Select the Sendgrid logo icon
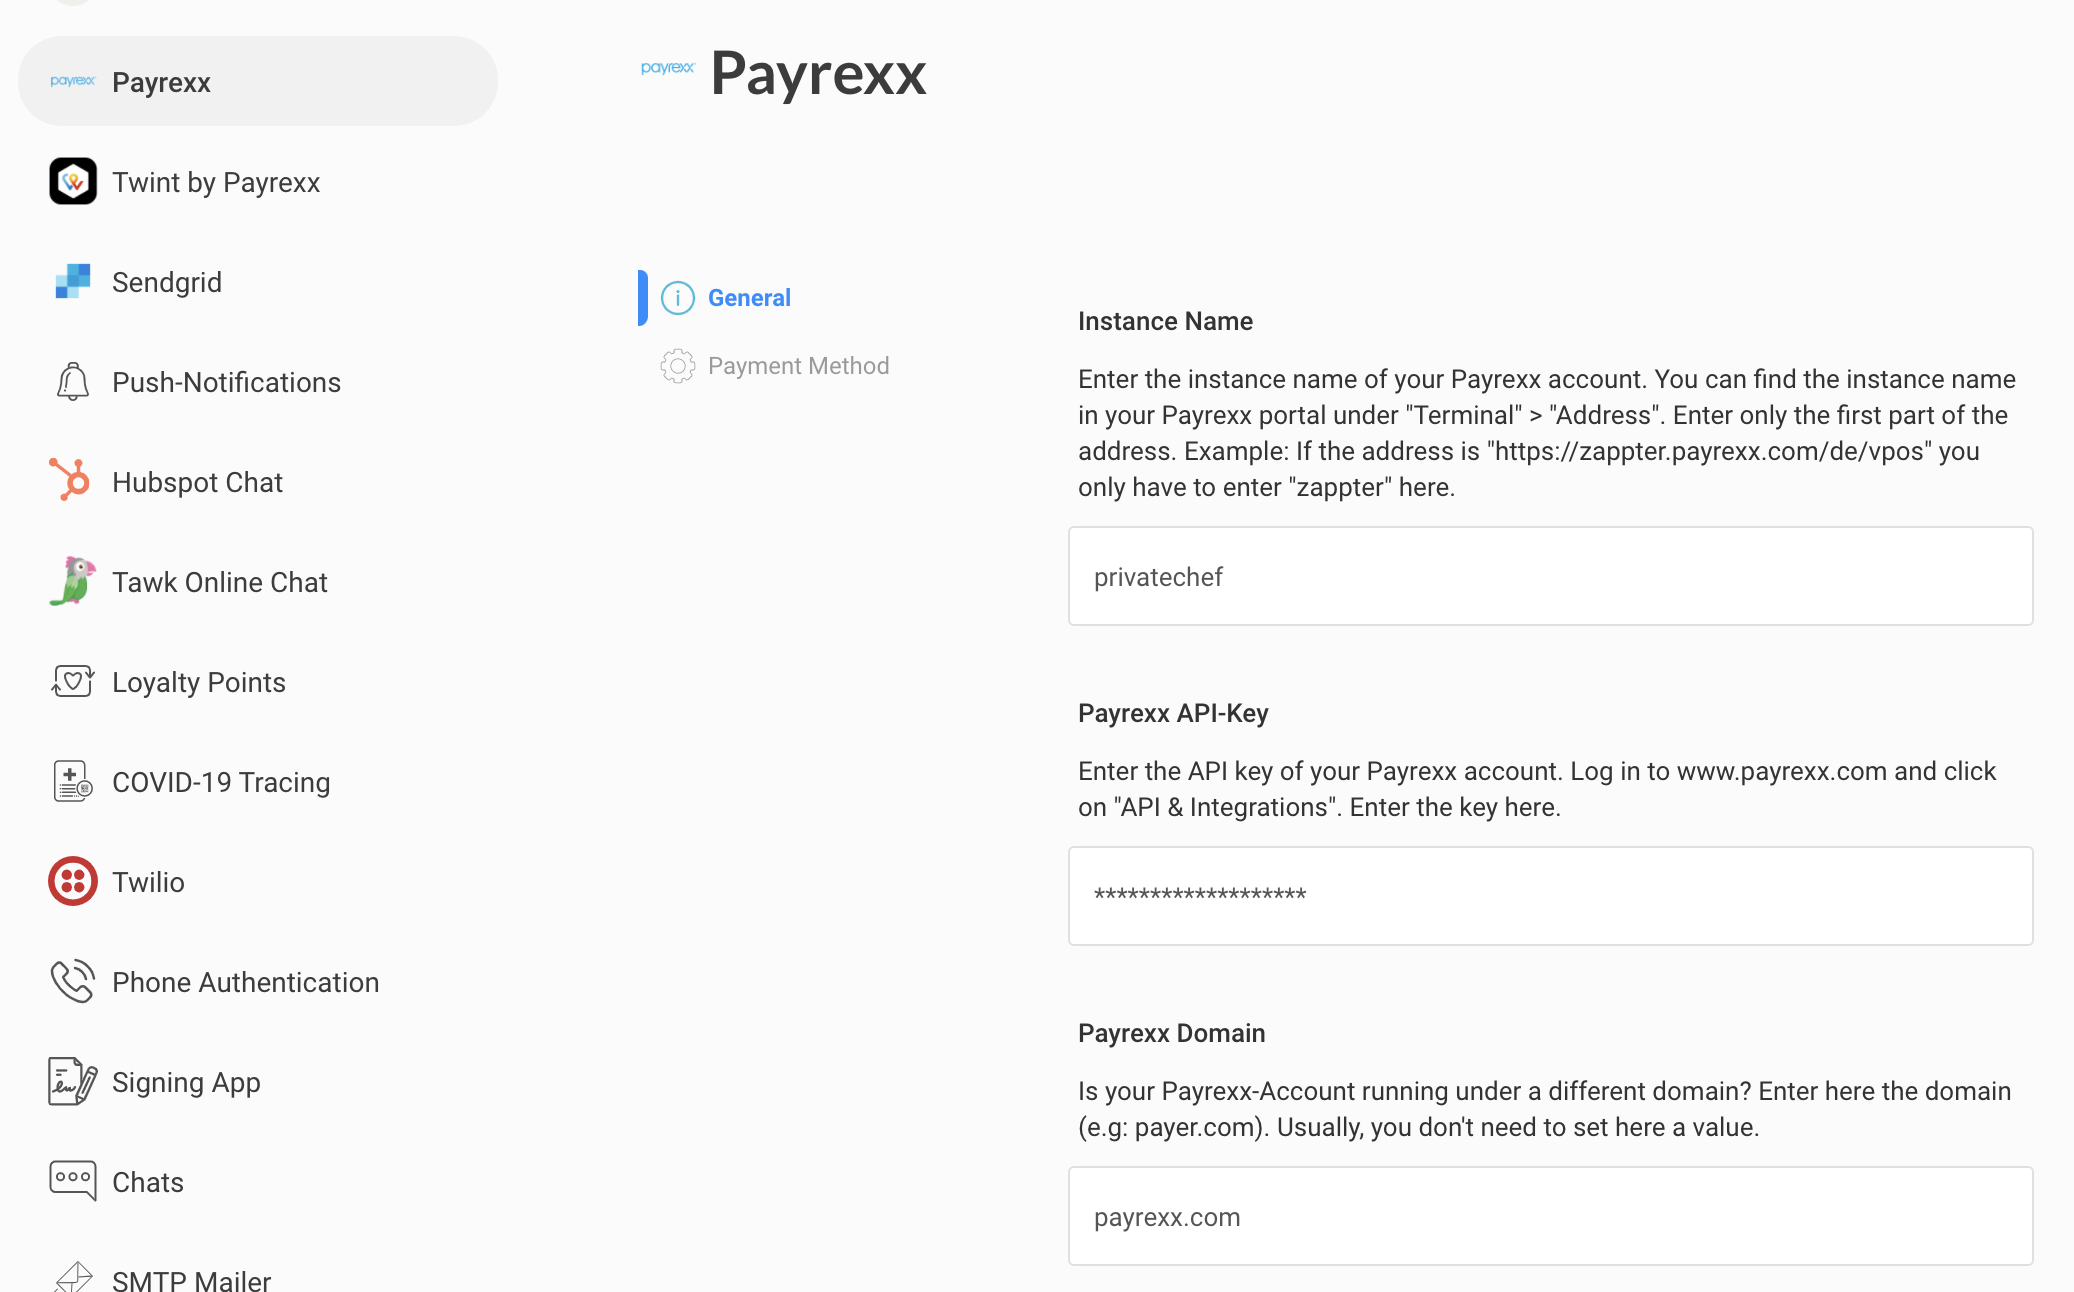The image size is (2074, 1292). (x=73, y=281)
